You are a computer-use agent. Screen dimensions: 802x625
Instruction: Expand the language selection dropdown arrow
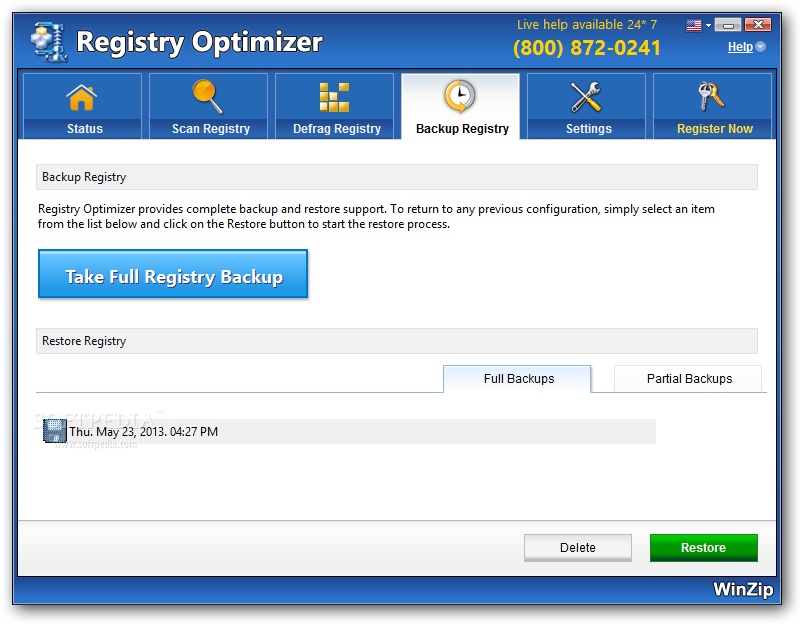point(708,25)
